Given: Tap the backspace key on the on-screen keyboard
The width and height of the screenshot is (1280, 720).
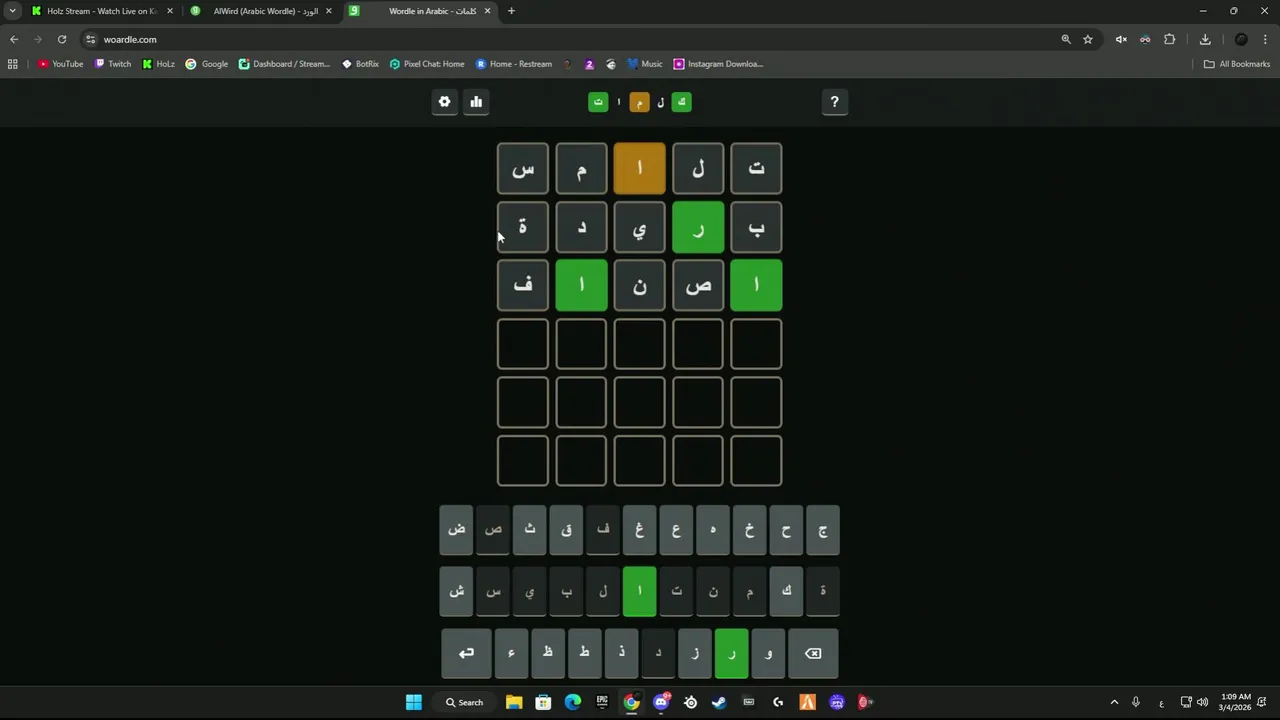Looking at the screenshot, I should coord(813,653).
